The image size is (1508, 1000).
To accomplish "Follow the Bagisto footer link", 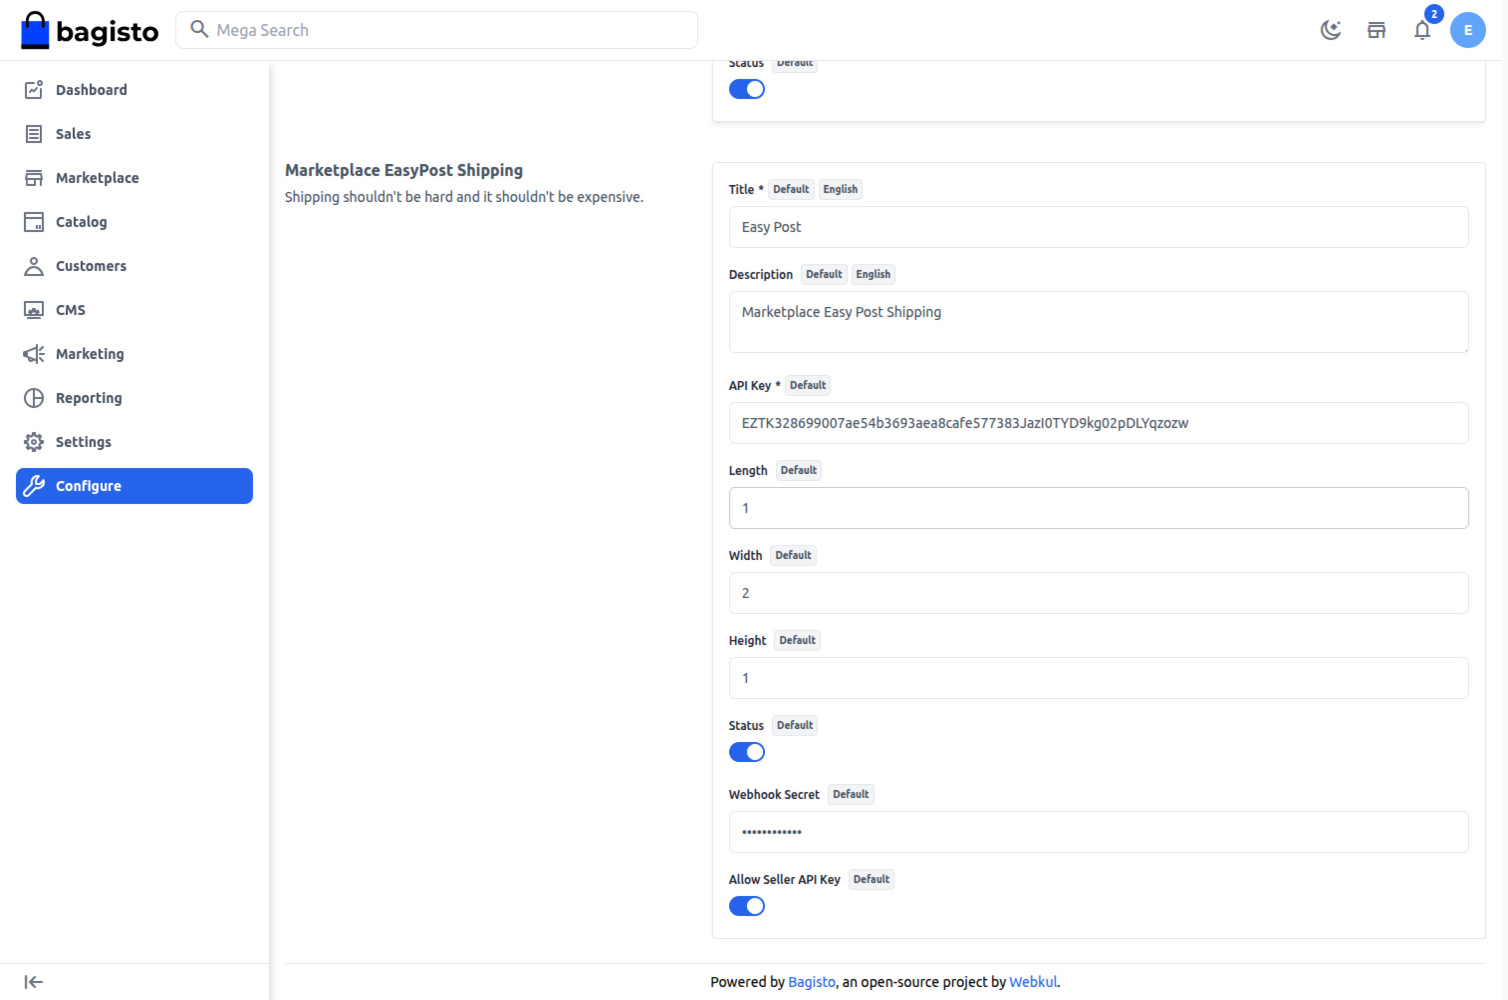I will pos(811,982).
